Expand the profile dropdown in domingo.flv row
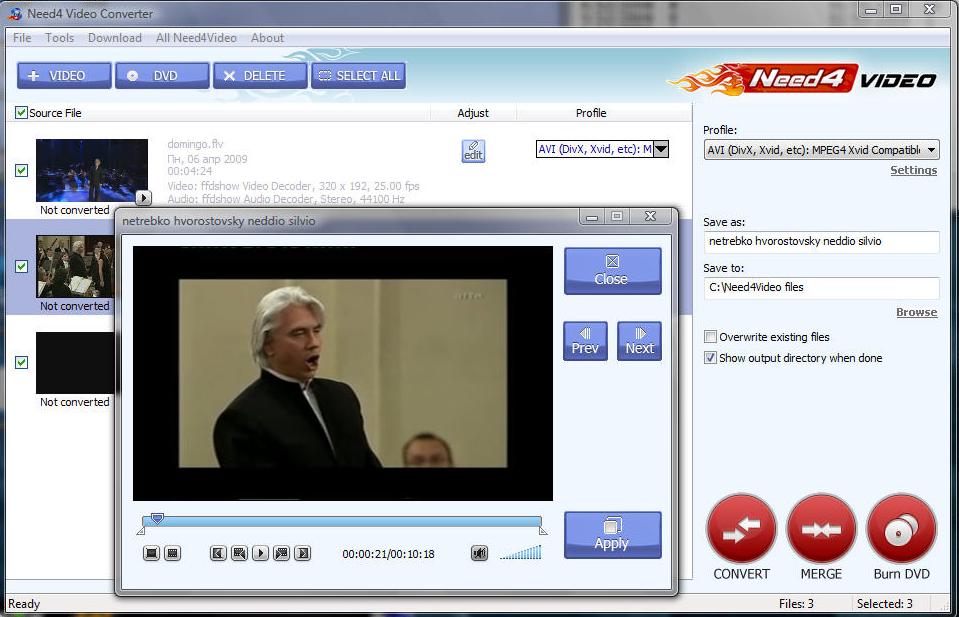Viewport: 959px width, 617px height. [x=660, y=150]
